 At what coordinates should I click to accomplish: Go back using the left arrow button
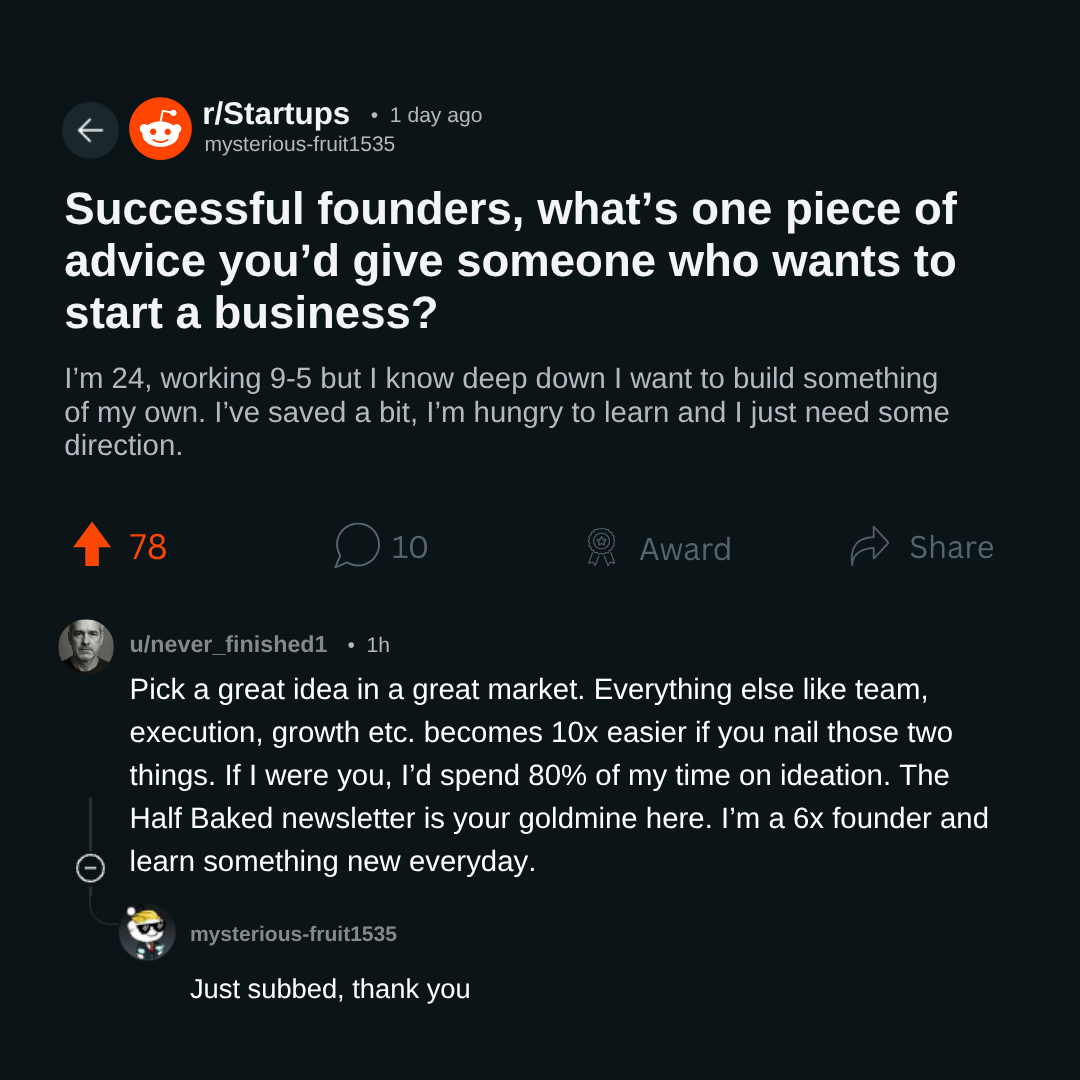coord(90,130)
